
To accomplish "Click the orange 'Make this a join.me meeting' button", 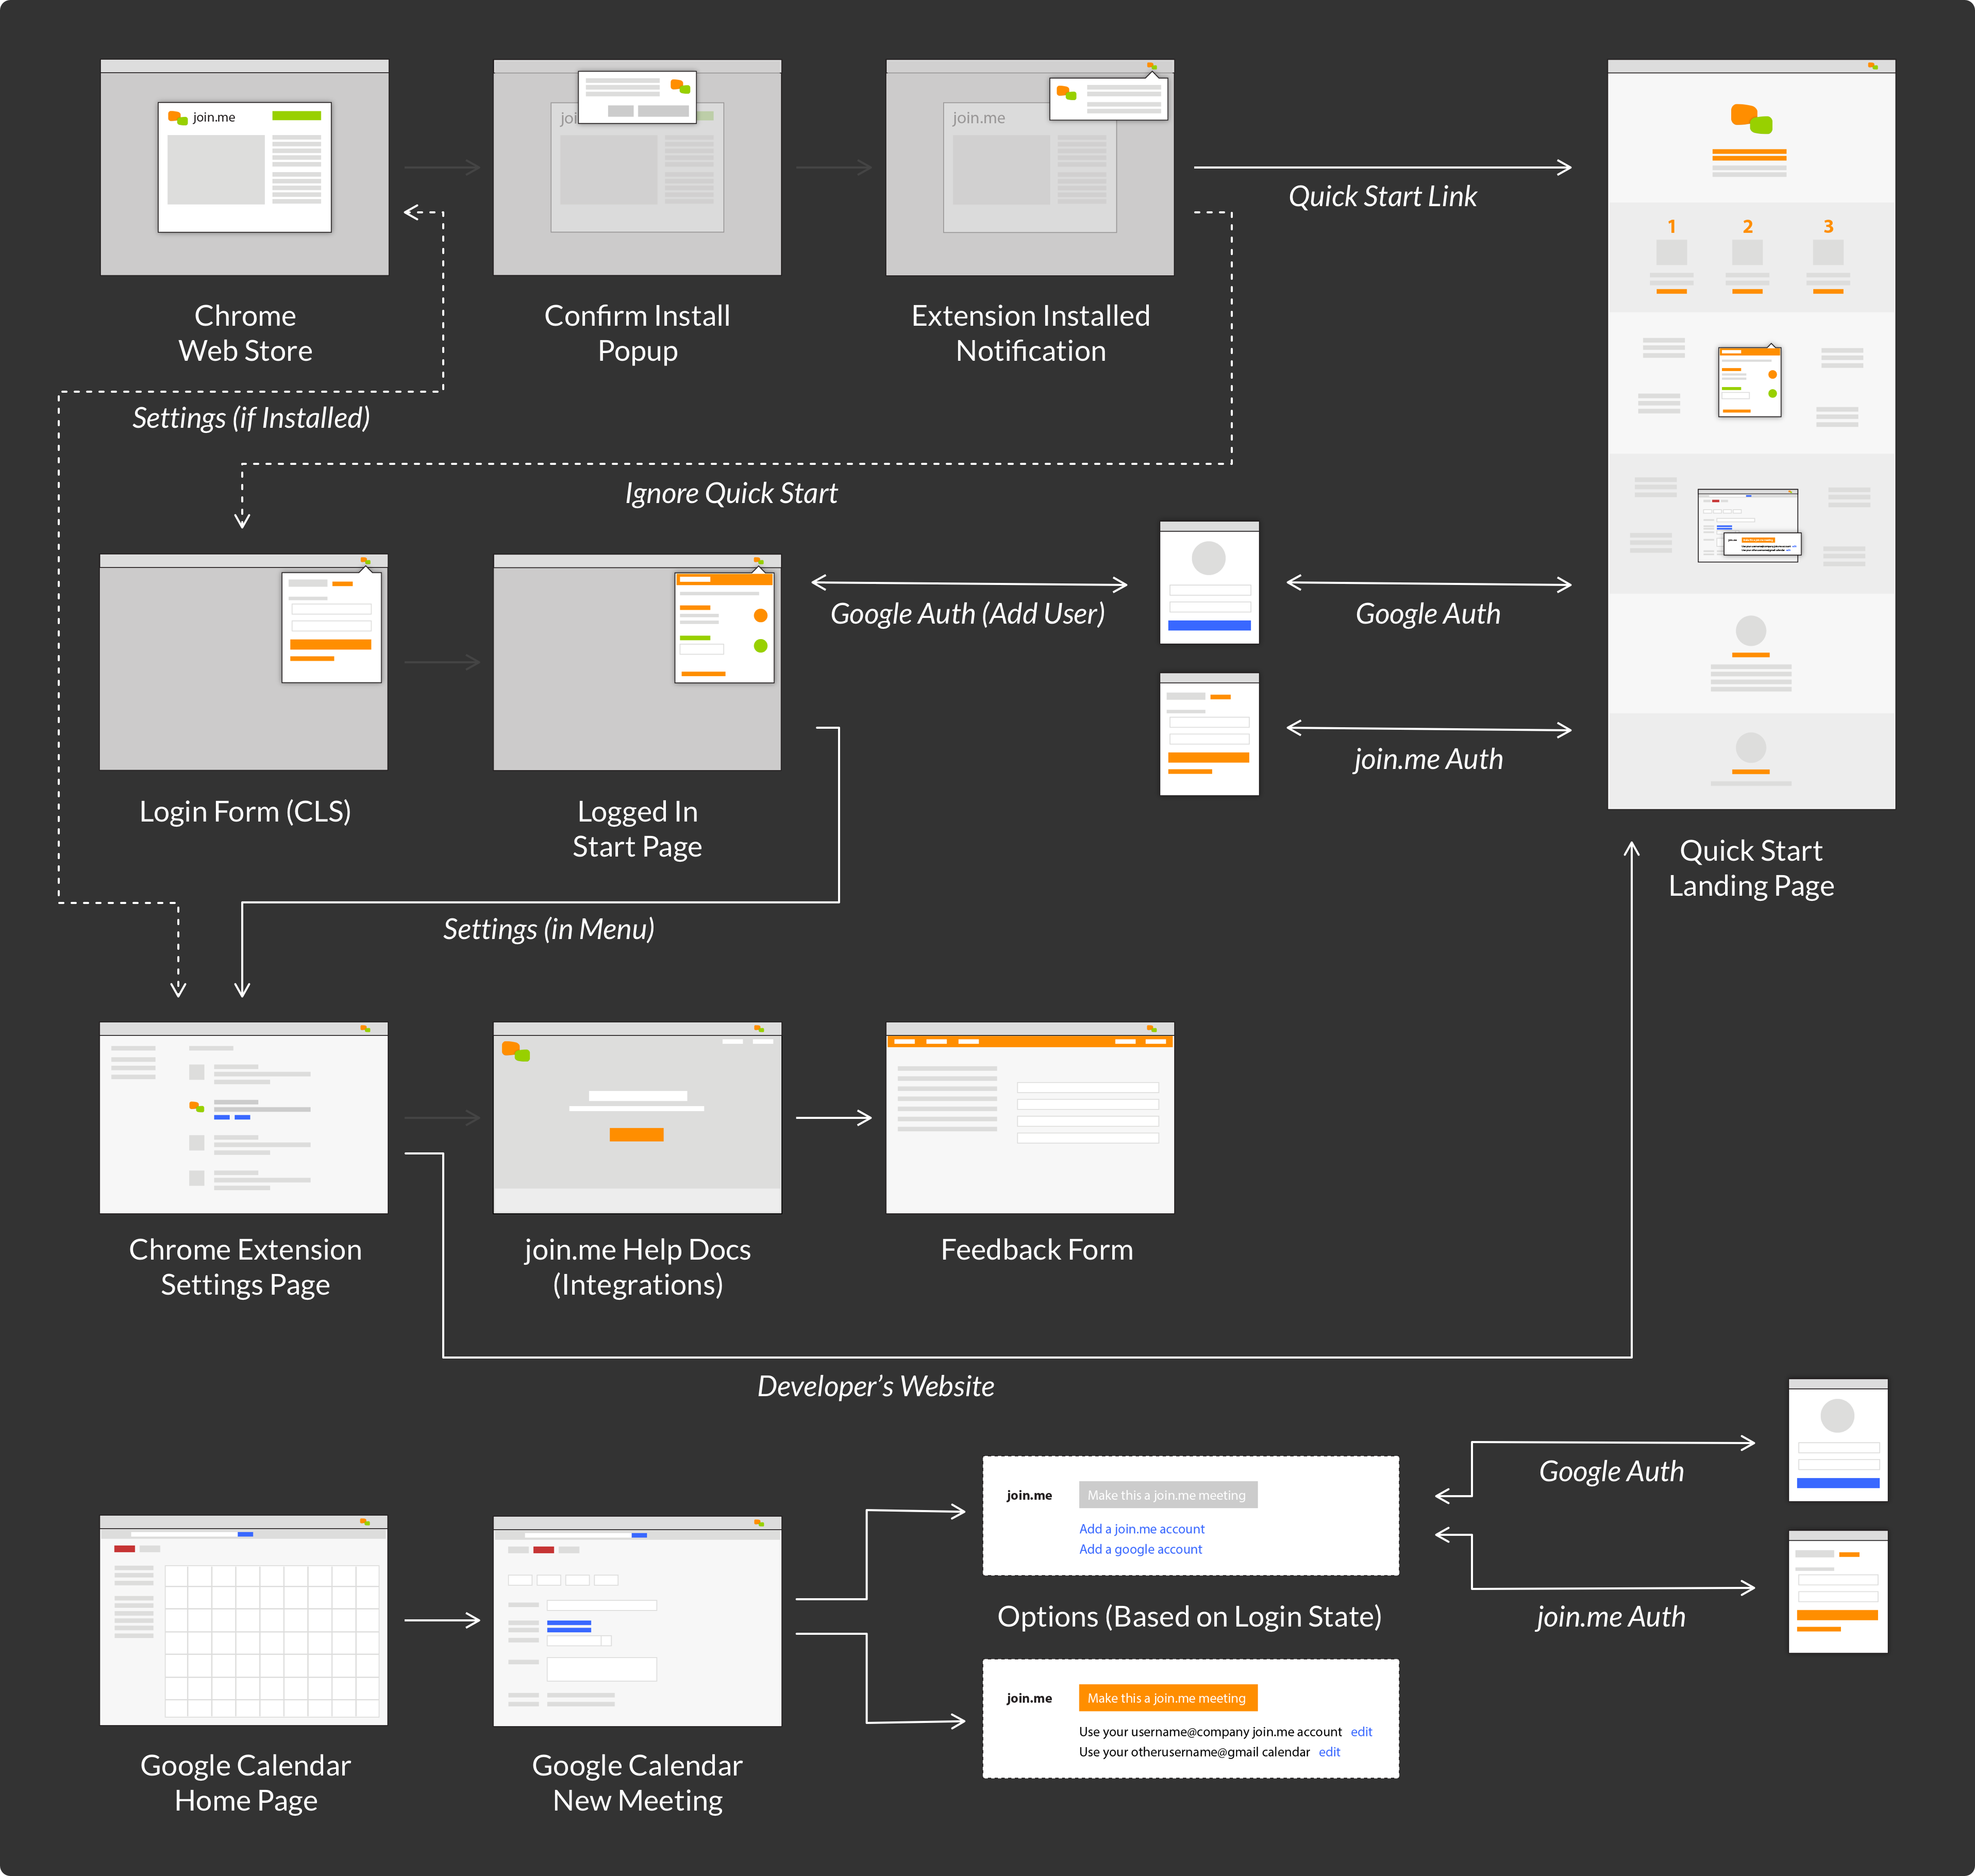I will (1167, 1698).
